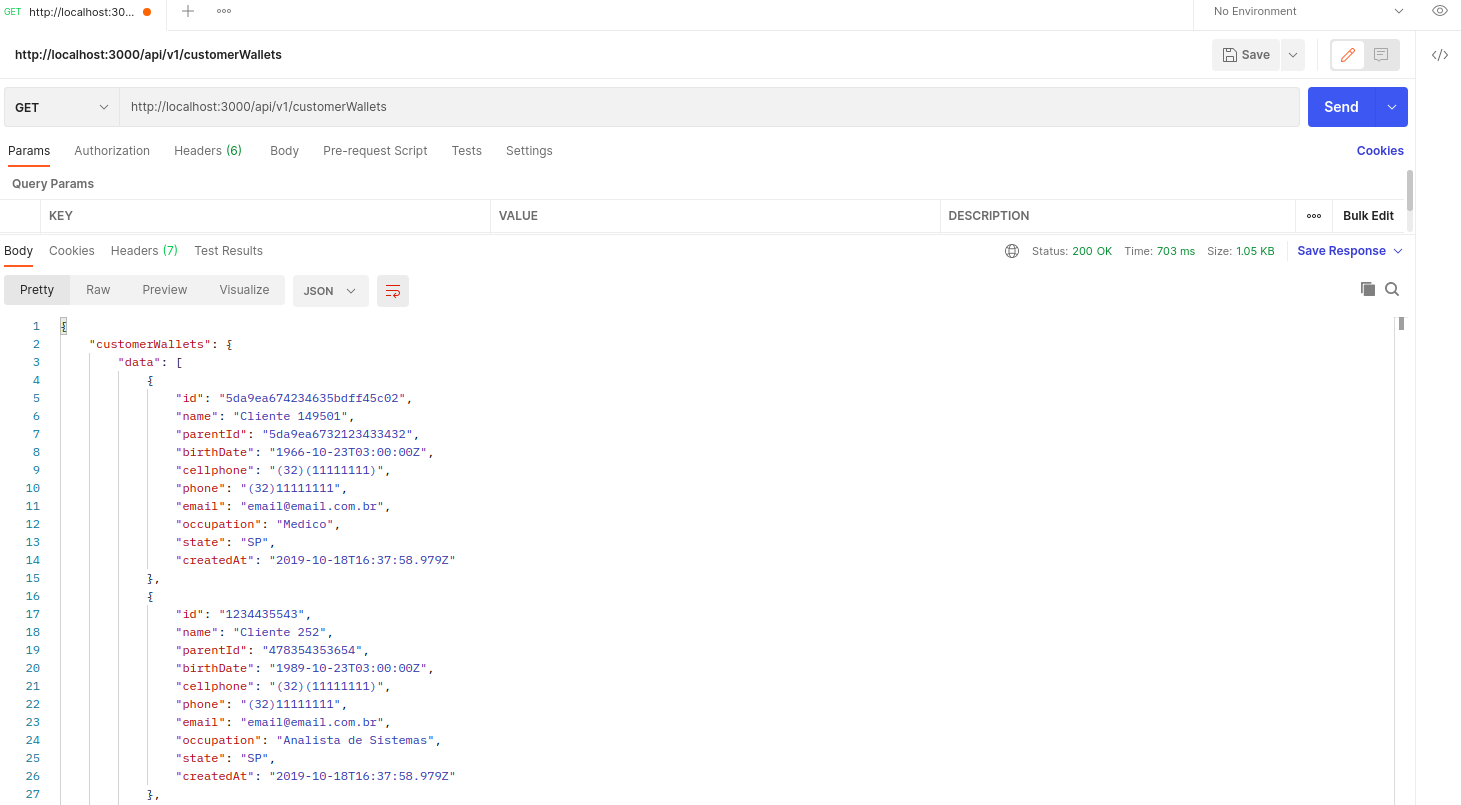Open params table column options dots
Screen dimensions: 1461x805
1314,216
